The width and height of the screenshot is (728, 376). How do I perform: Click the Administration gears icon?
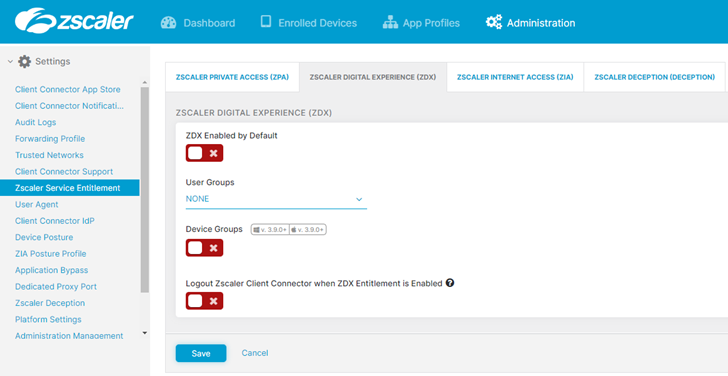click(x=494, y=22)
